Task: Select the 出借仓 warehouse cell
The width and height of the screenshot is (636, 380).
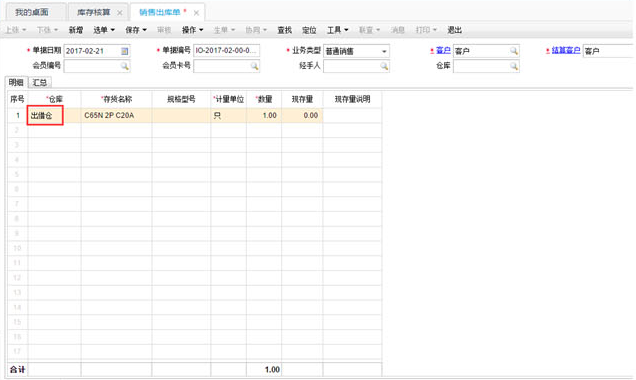Action: click(45, 115)
